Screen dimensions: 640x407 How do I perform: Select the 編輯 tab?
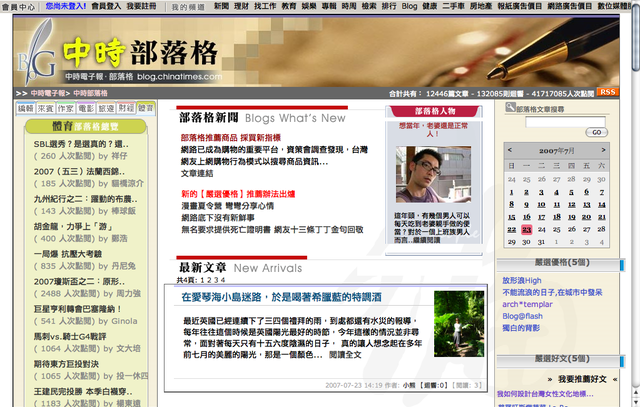26,108
